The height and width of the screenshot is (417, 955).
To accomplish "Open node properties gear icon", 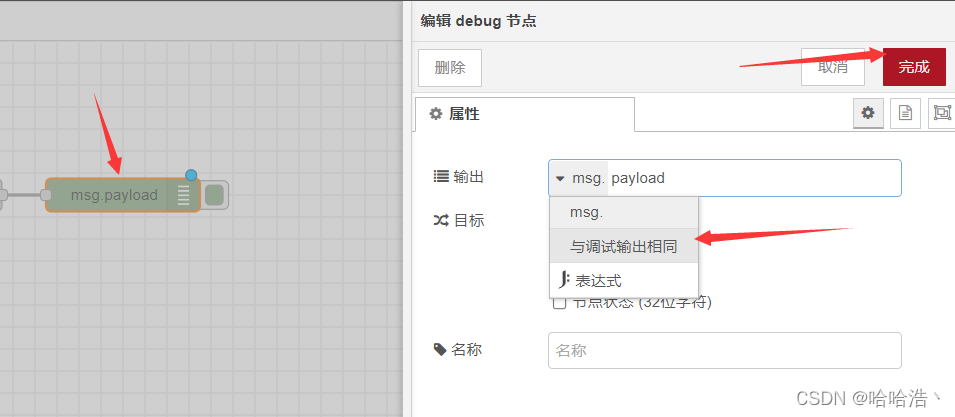I will [x=869, y=113].
